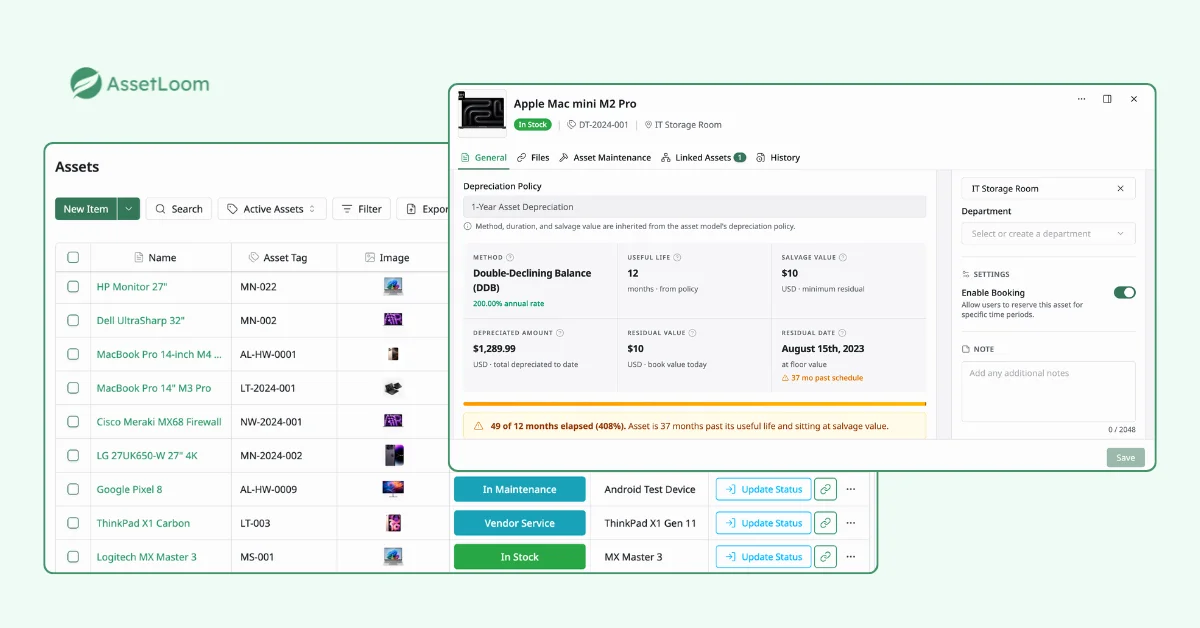The height and width of the screenshot is (628, 1200).
Task: Open the HP Monitor 27" asset link
Action: (x=132, y=287)
